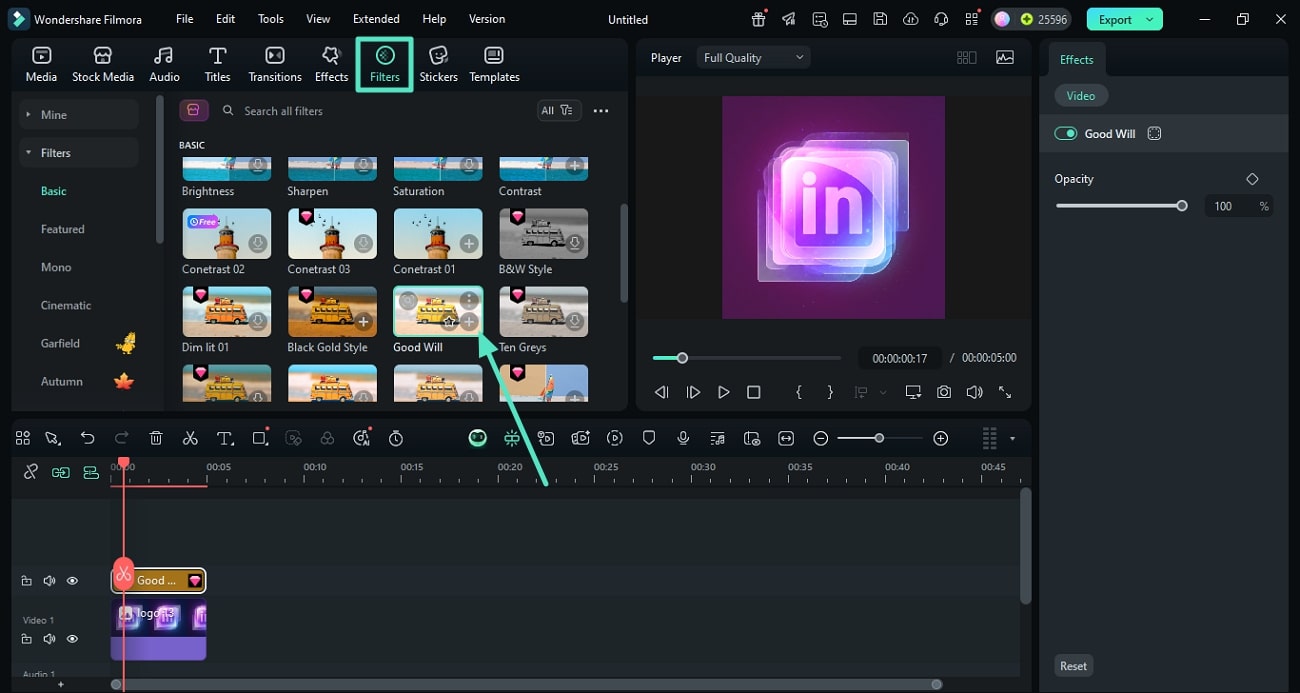Open the Media tab
Screen dimensions: 1300x693
[x=41, y=64]
